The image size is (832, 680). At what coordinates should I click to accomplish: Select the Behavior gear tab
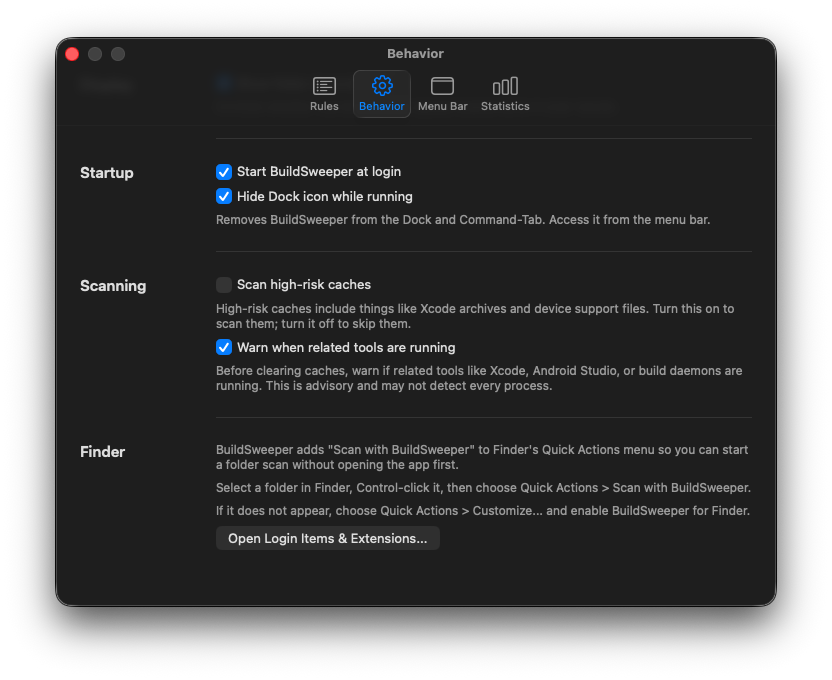click(x=382, y=94)
